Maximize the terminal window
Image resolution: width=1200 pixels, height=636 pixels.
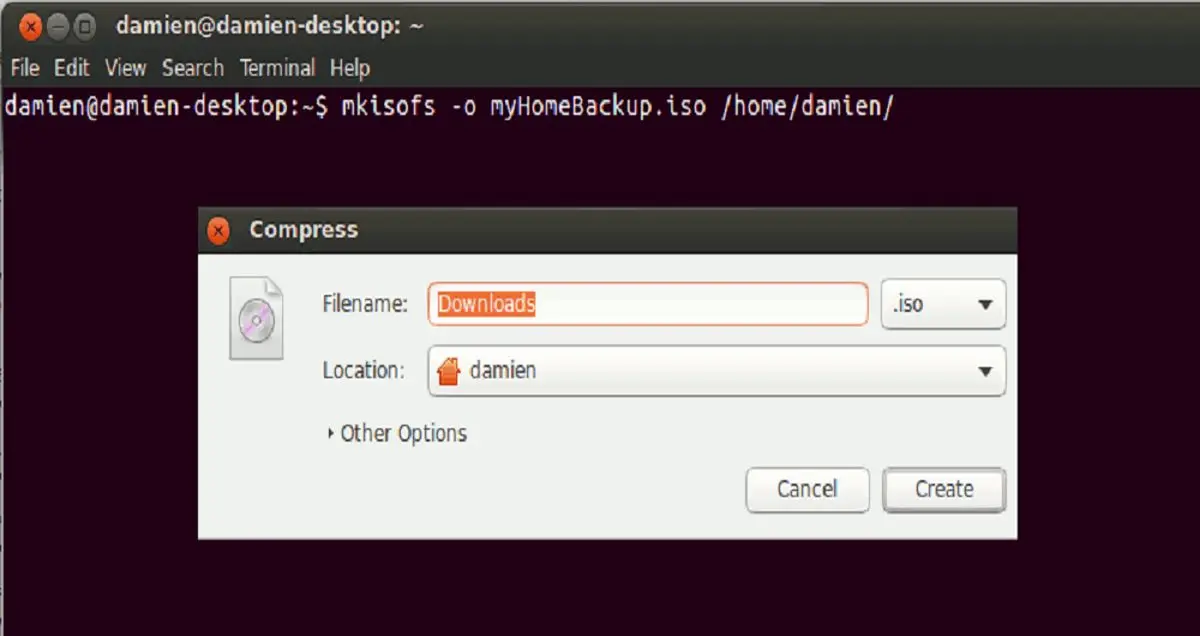[x=85, y=27]
